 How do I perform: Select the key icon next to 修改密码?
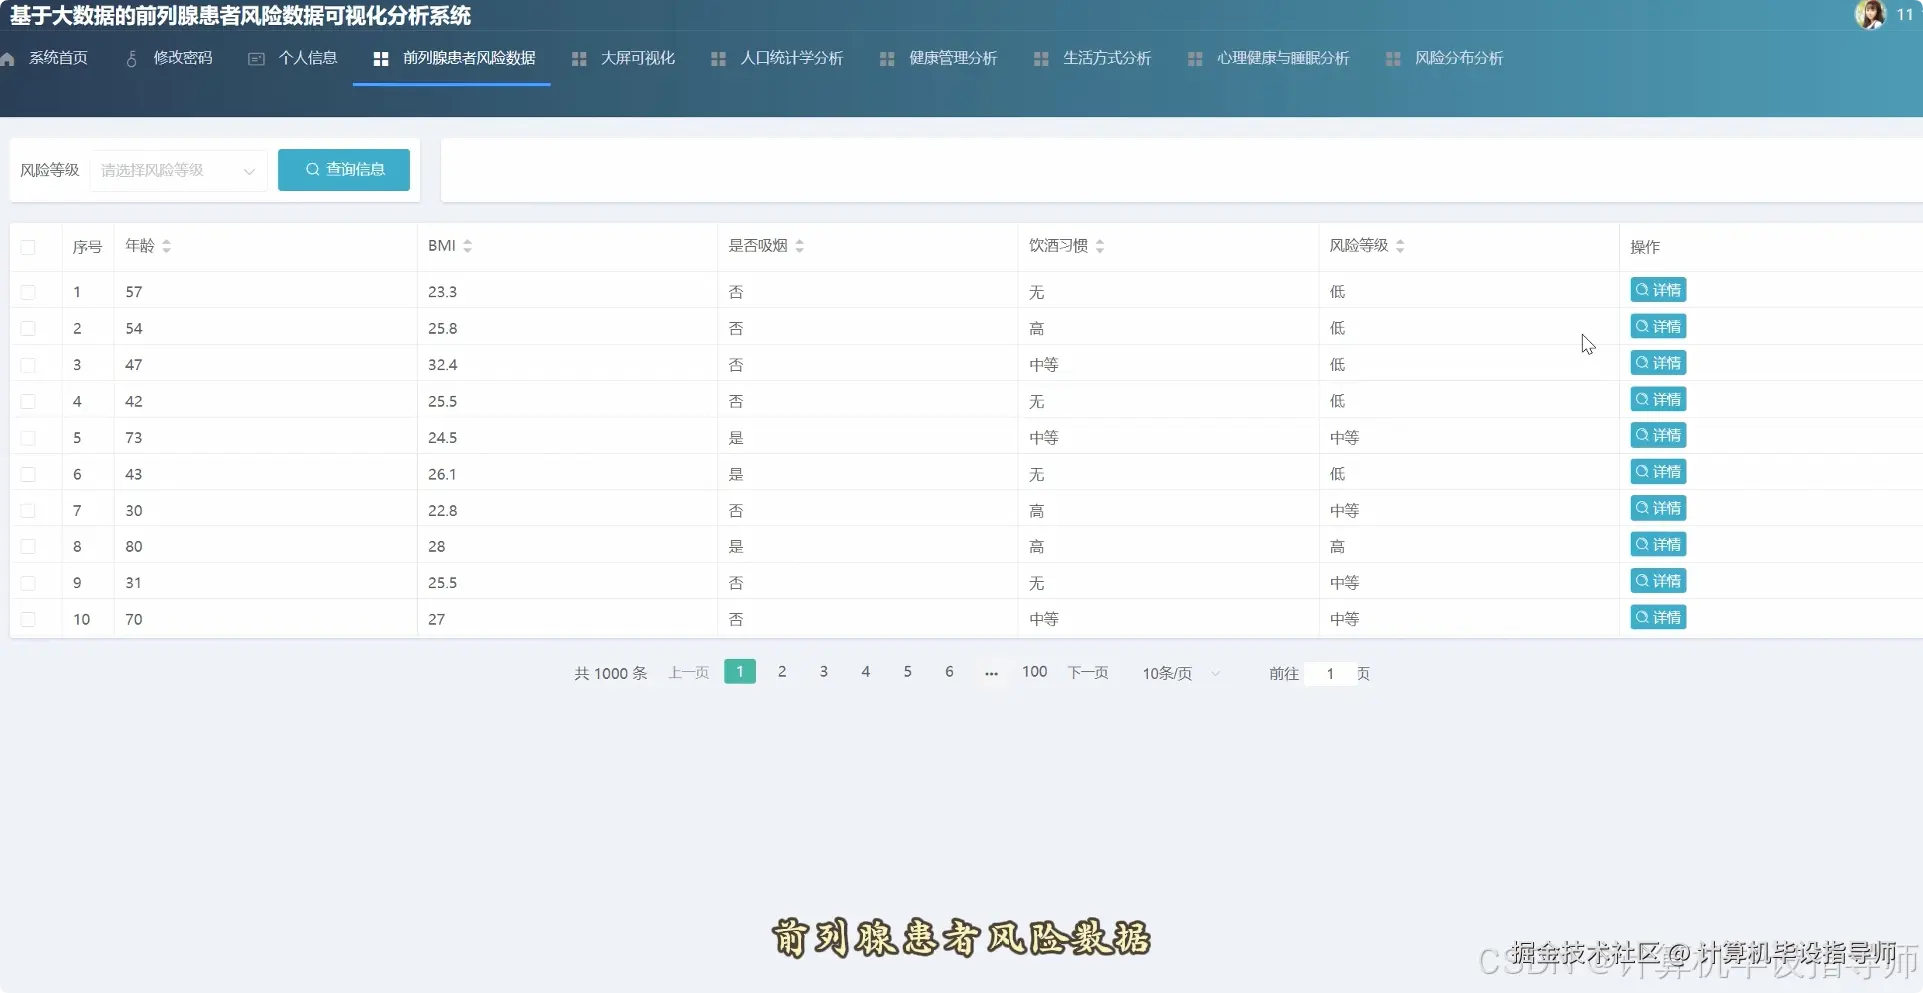(x=130, y=58)
